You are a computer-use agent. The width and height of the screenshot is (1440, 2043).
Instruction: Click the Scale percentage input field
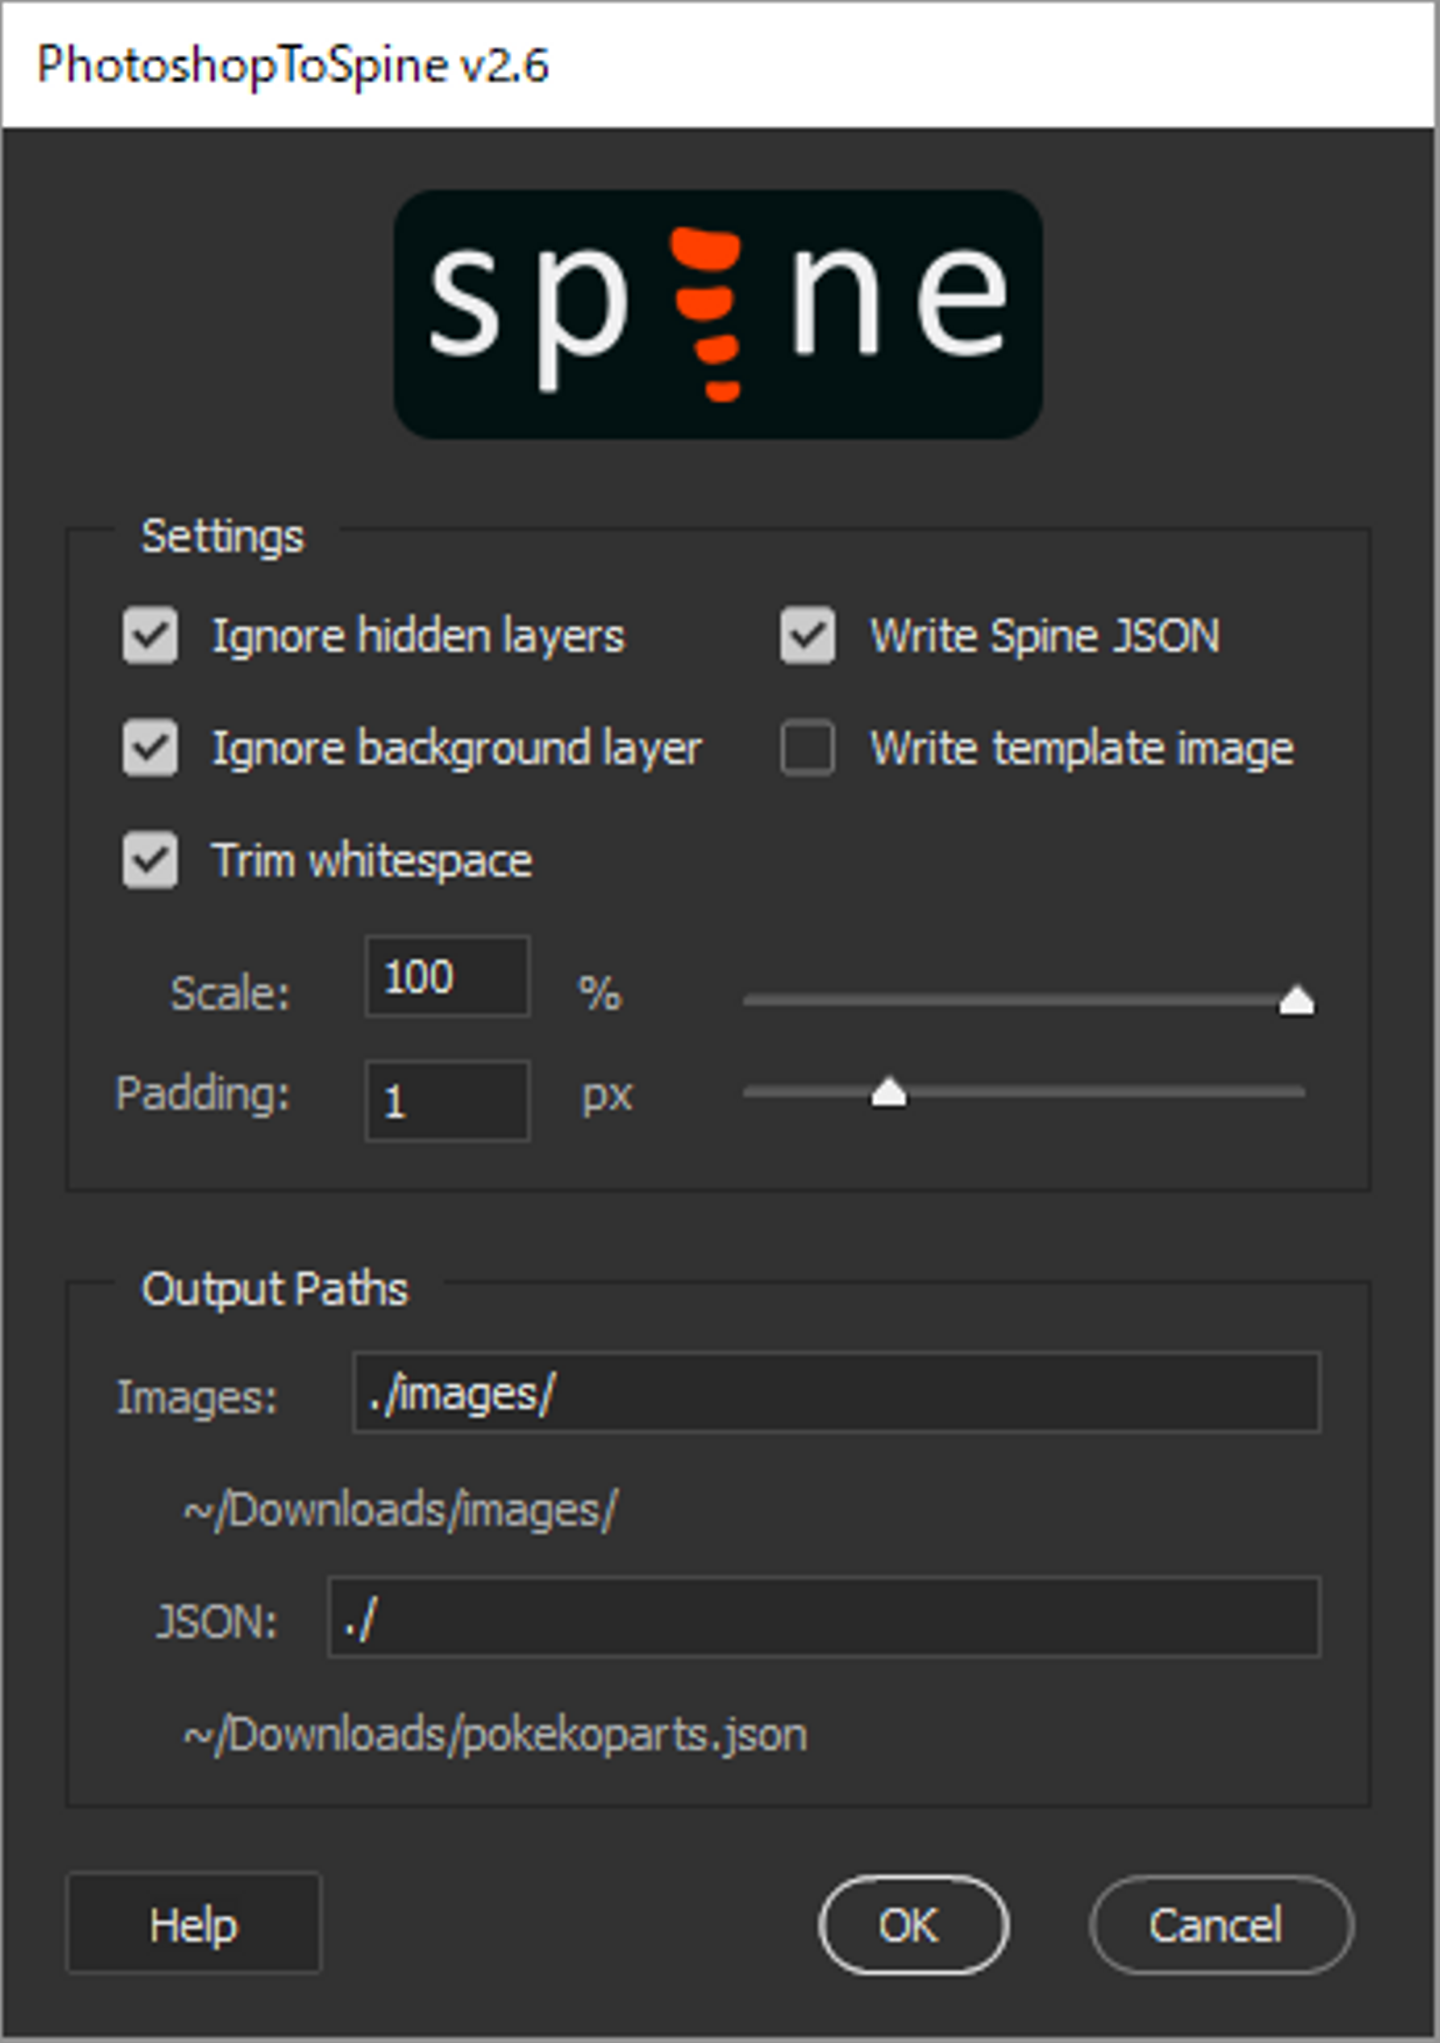[x=447, y=976]
